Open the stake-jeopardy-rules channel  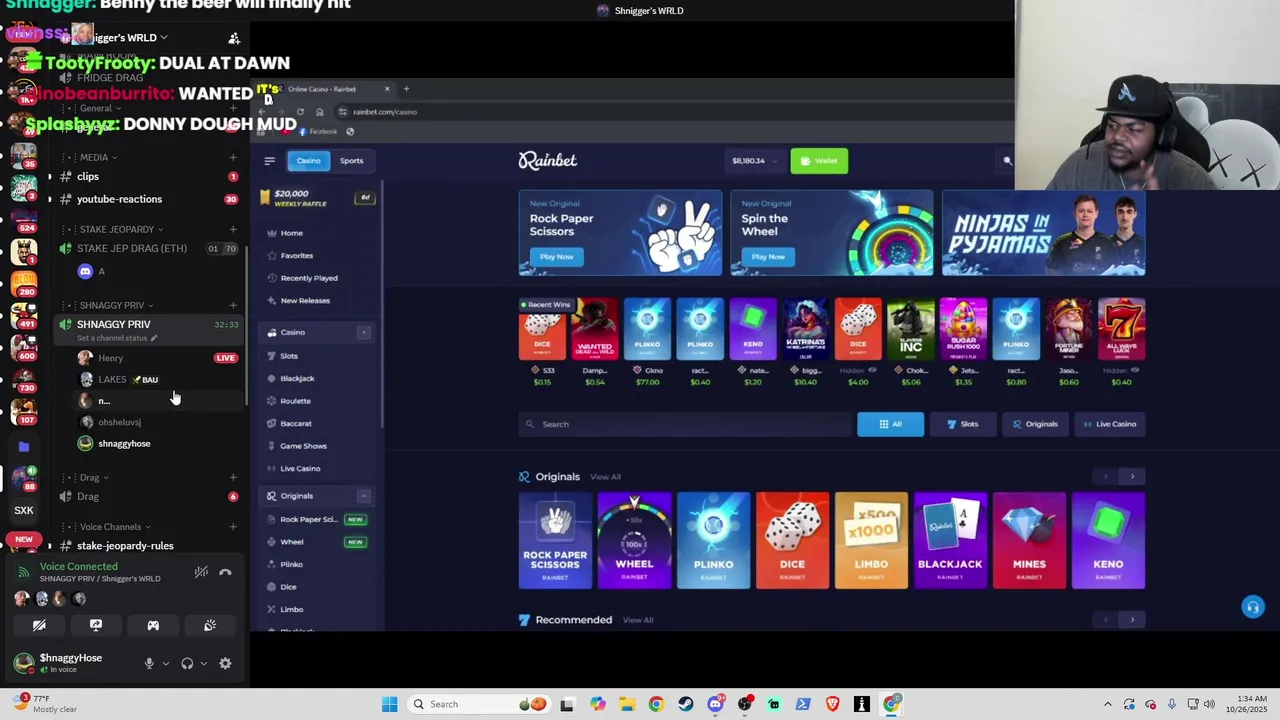pyautogui.click(x=125, y=546)
